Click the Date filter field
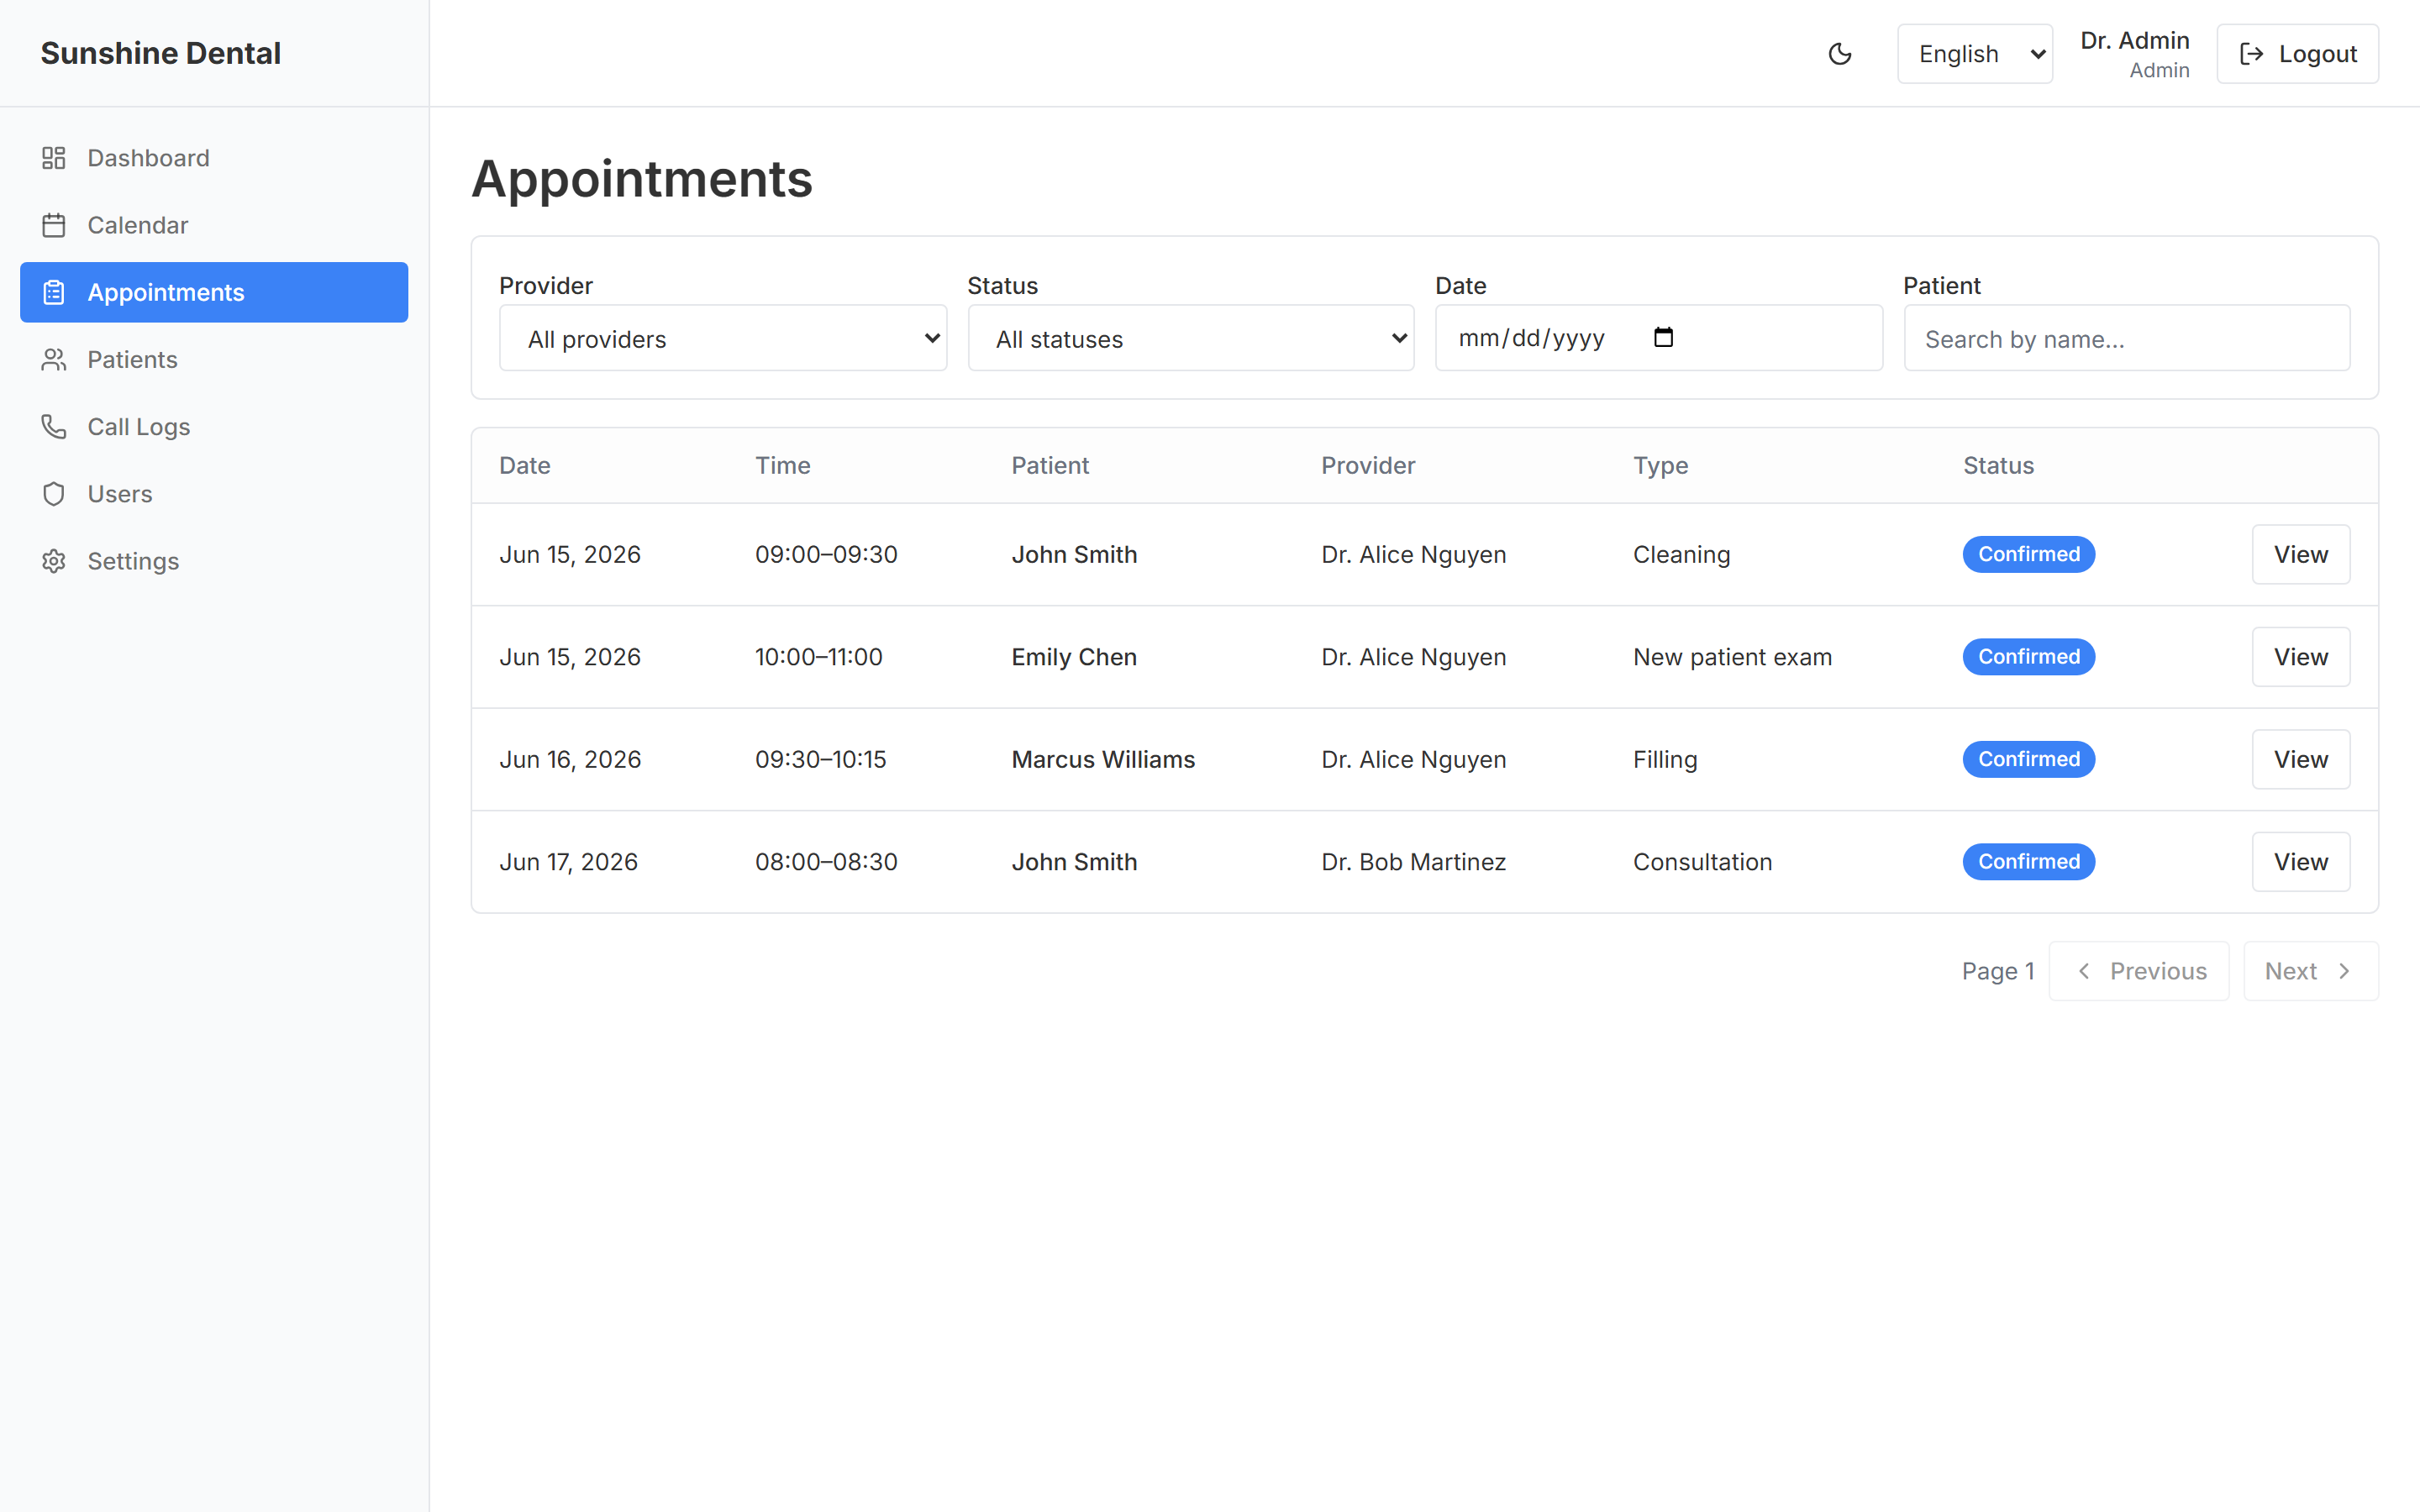 point(1659,338)
